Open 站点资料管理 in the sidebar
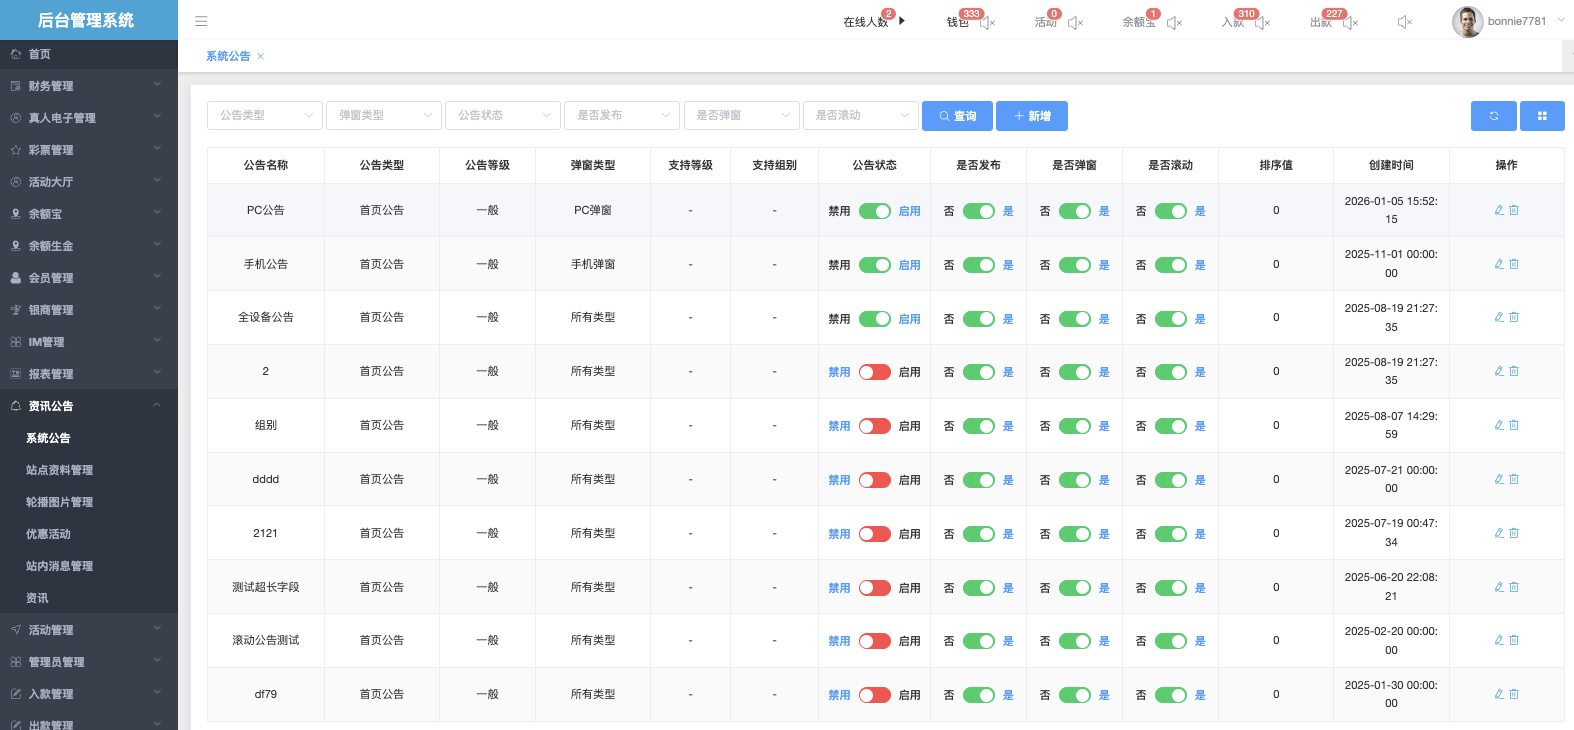 click(60, 470)
